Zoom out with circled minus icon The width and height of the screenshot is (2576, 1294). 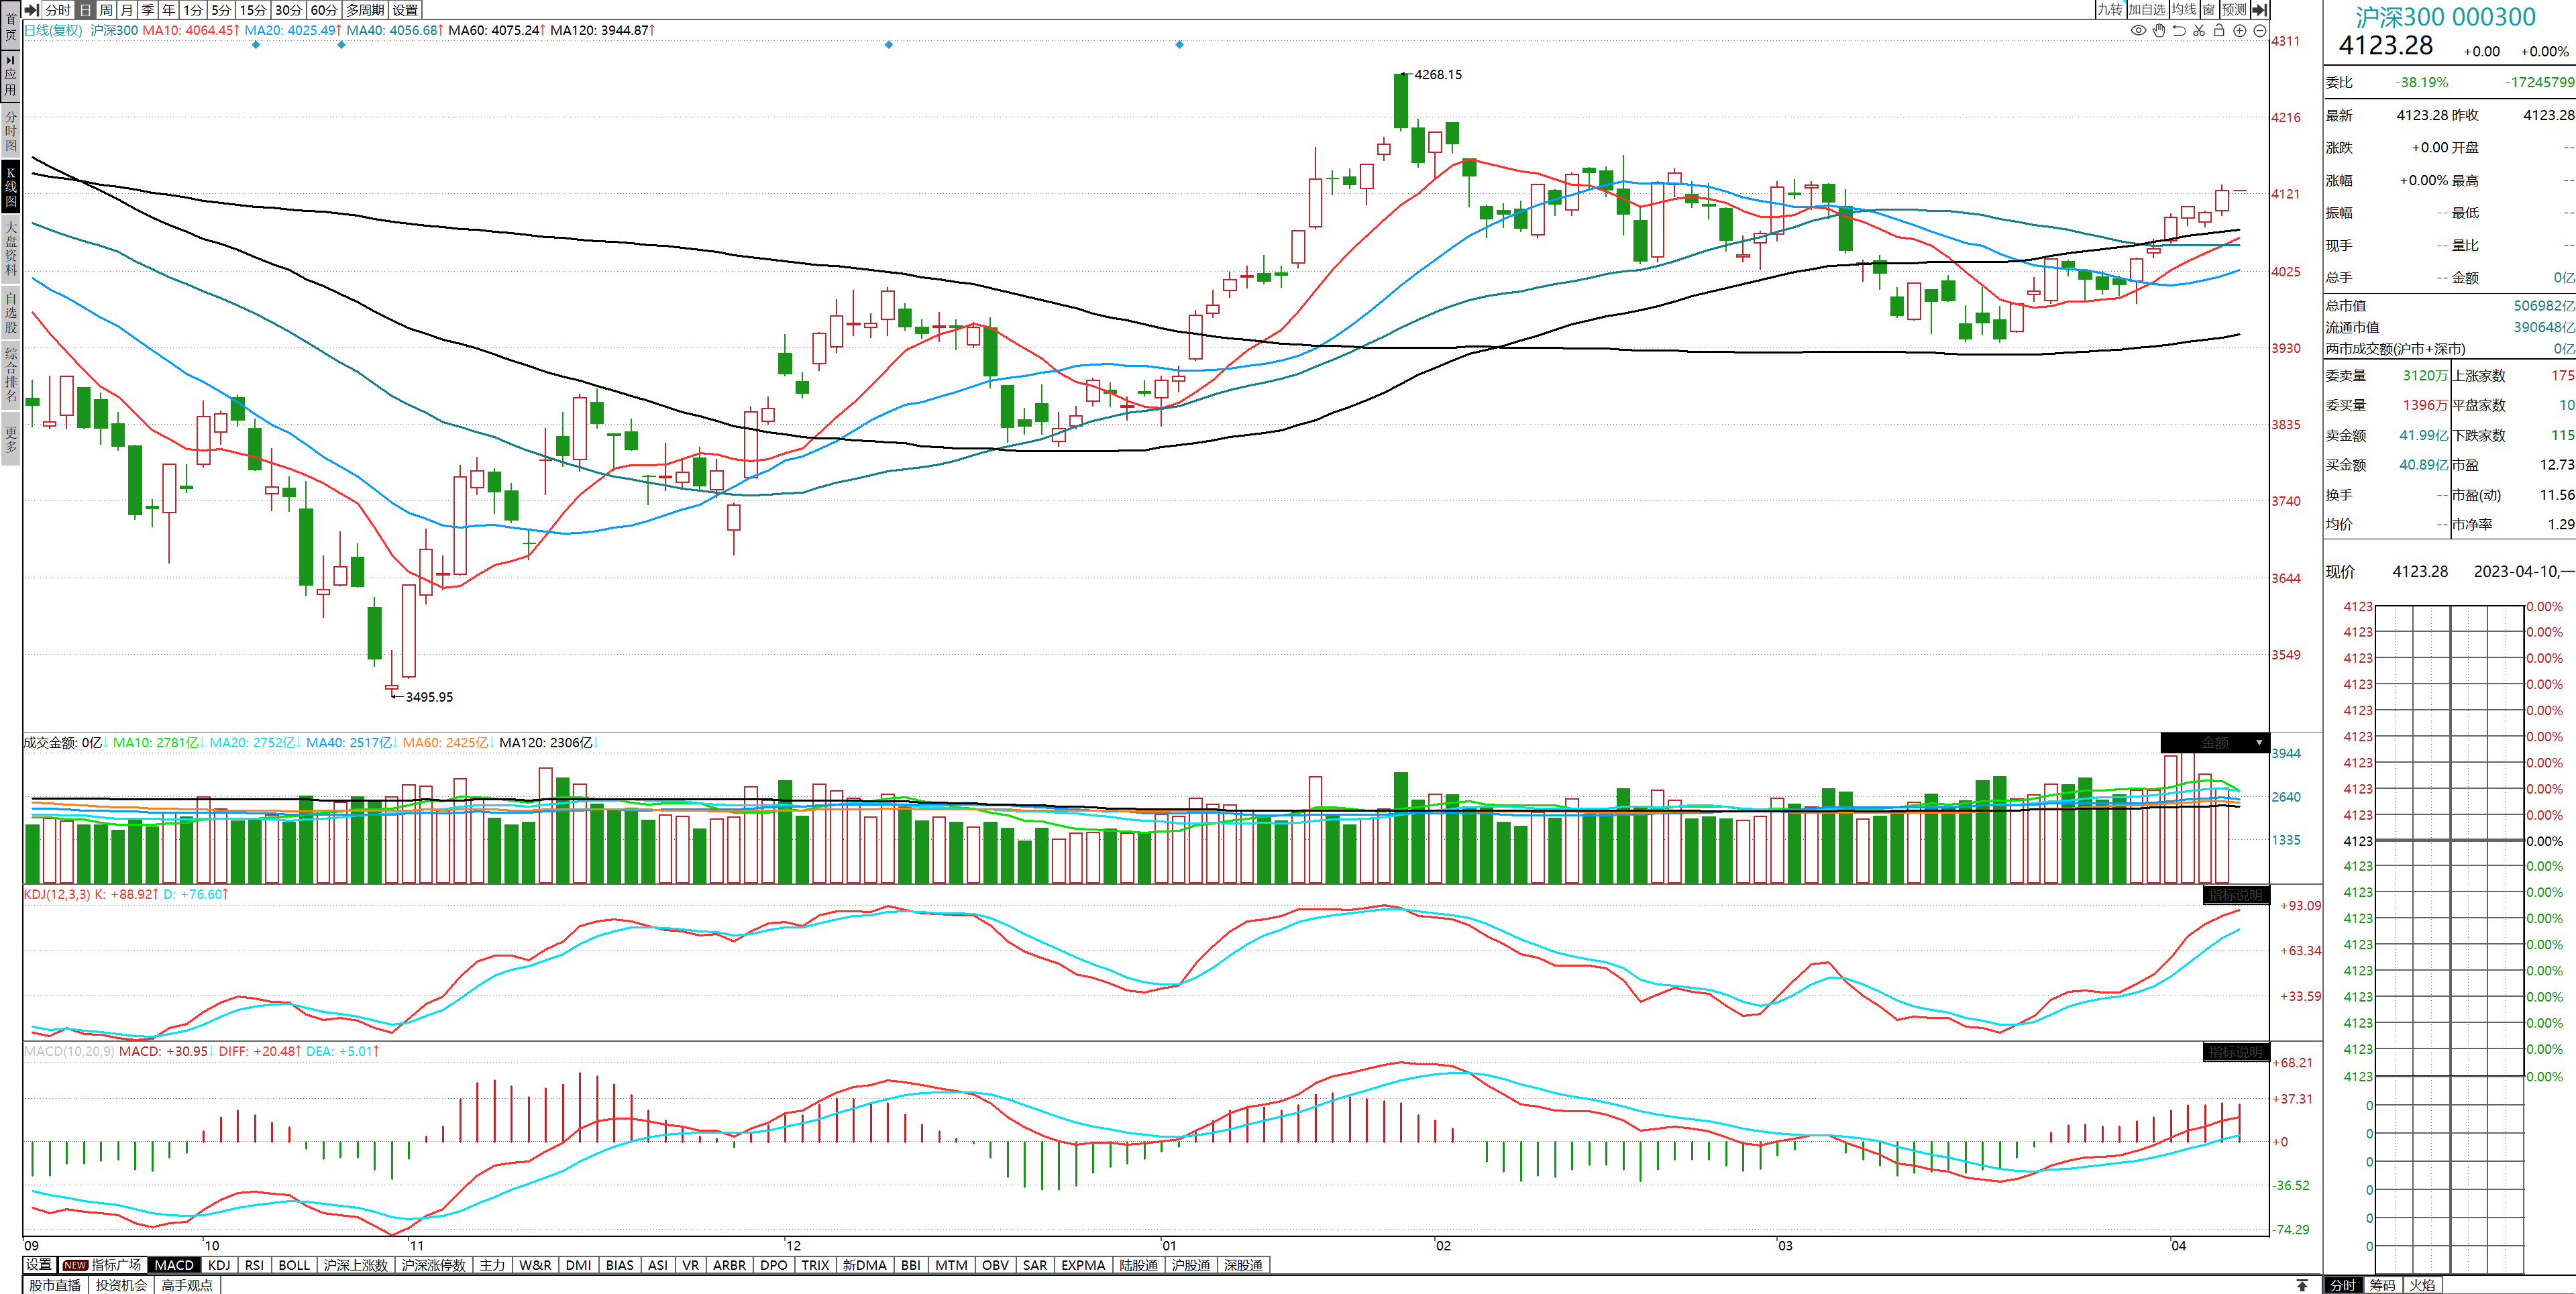pos(2259,31)
